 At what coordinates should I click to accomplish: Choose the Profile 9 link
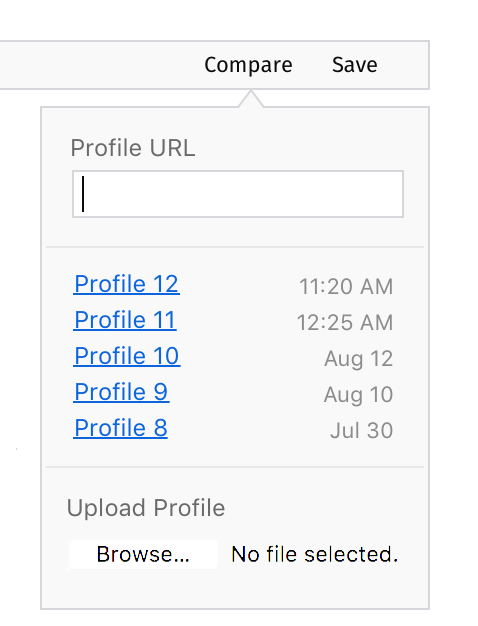[x=121, y=392]
